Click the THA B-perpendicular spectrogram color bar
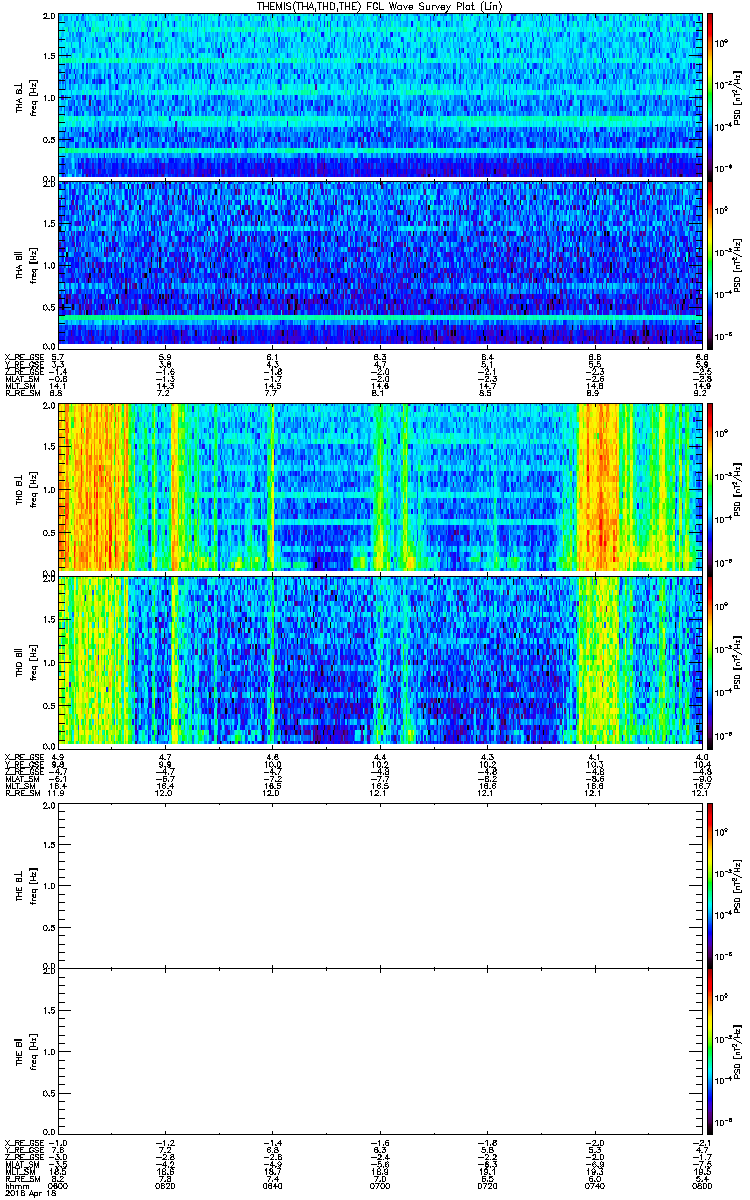 [711, 95]
